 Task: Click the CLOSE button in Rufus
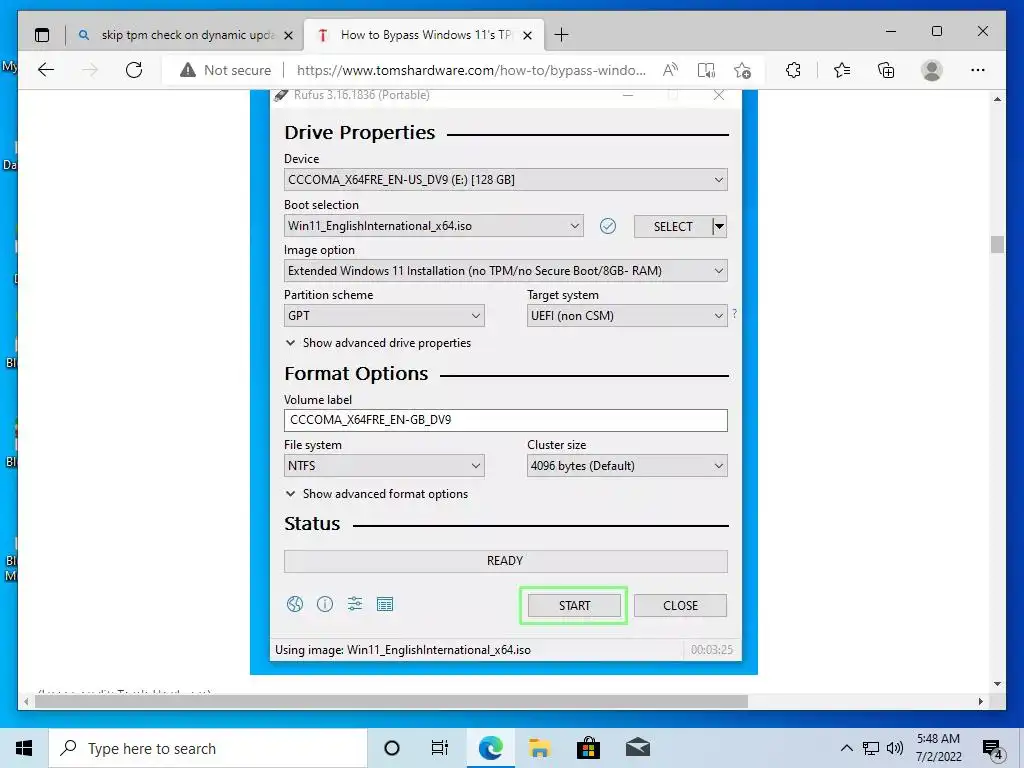click(680, 605)
